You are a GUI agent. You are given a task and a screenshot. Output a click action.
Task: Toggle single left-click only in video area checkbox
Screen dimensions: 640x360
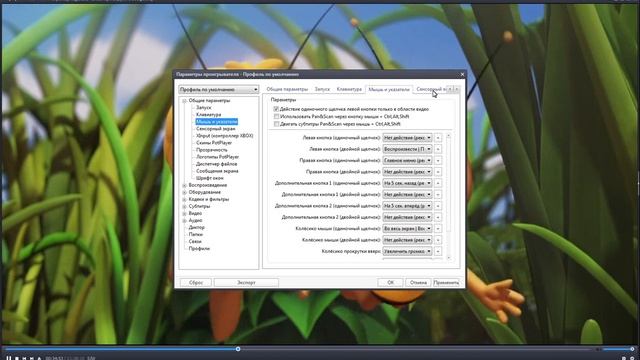pyautogui.click(x=276, y=109)
